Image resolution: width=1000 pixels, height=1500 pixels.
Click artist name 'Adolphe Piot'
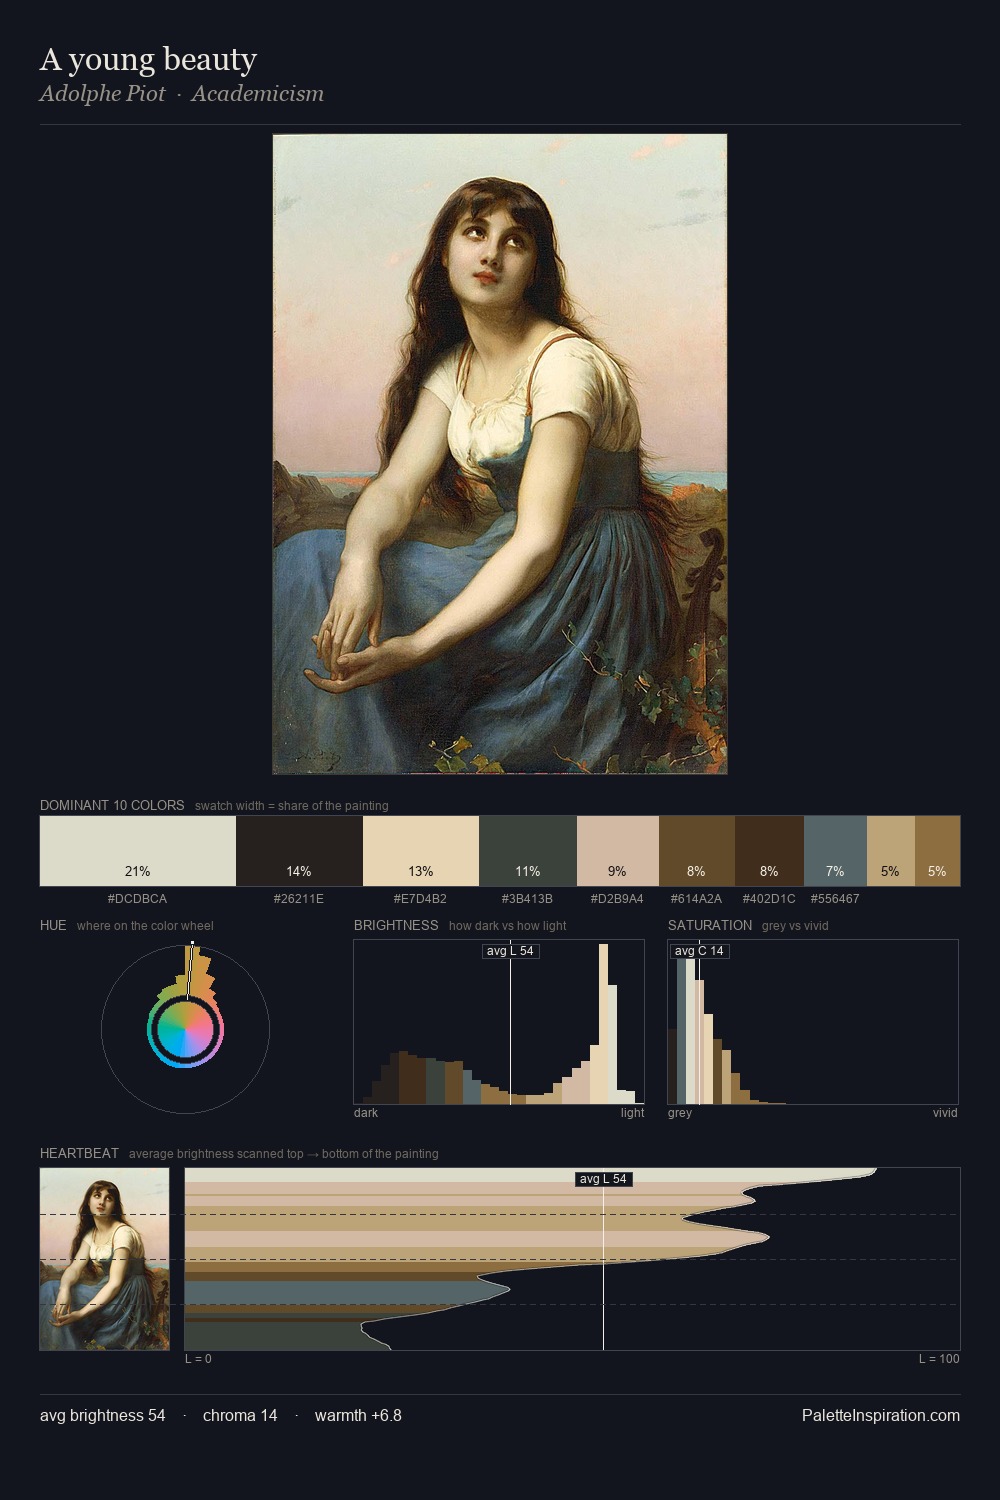point(102,94)
